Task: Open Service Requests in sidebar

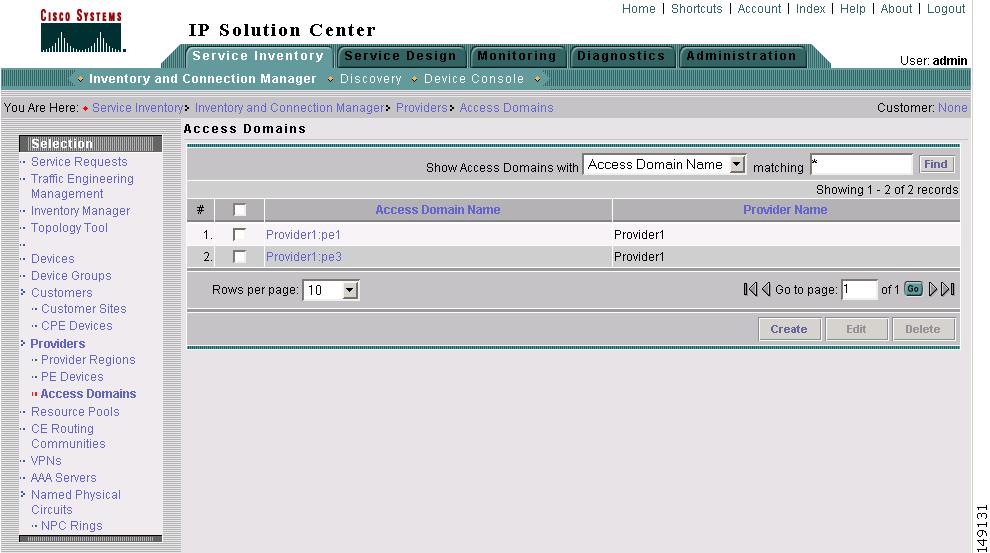Action: click(x=79, y=162)
